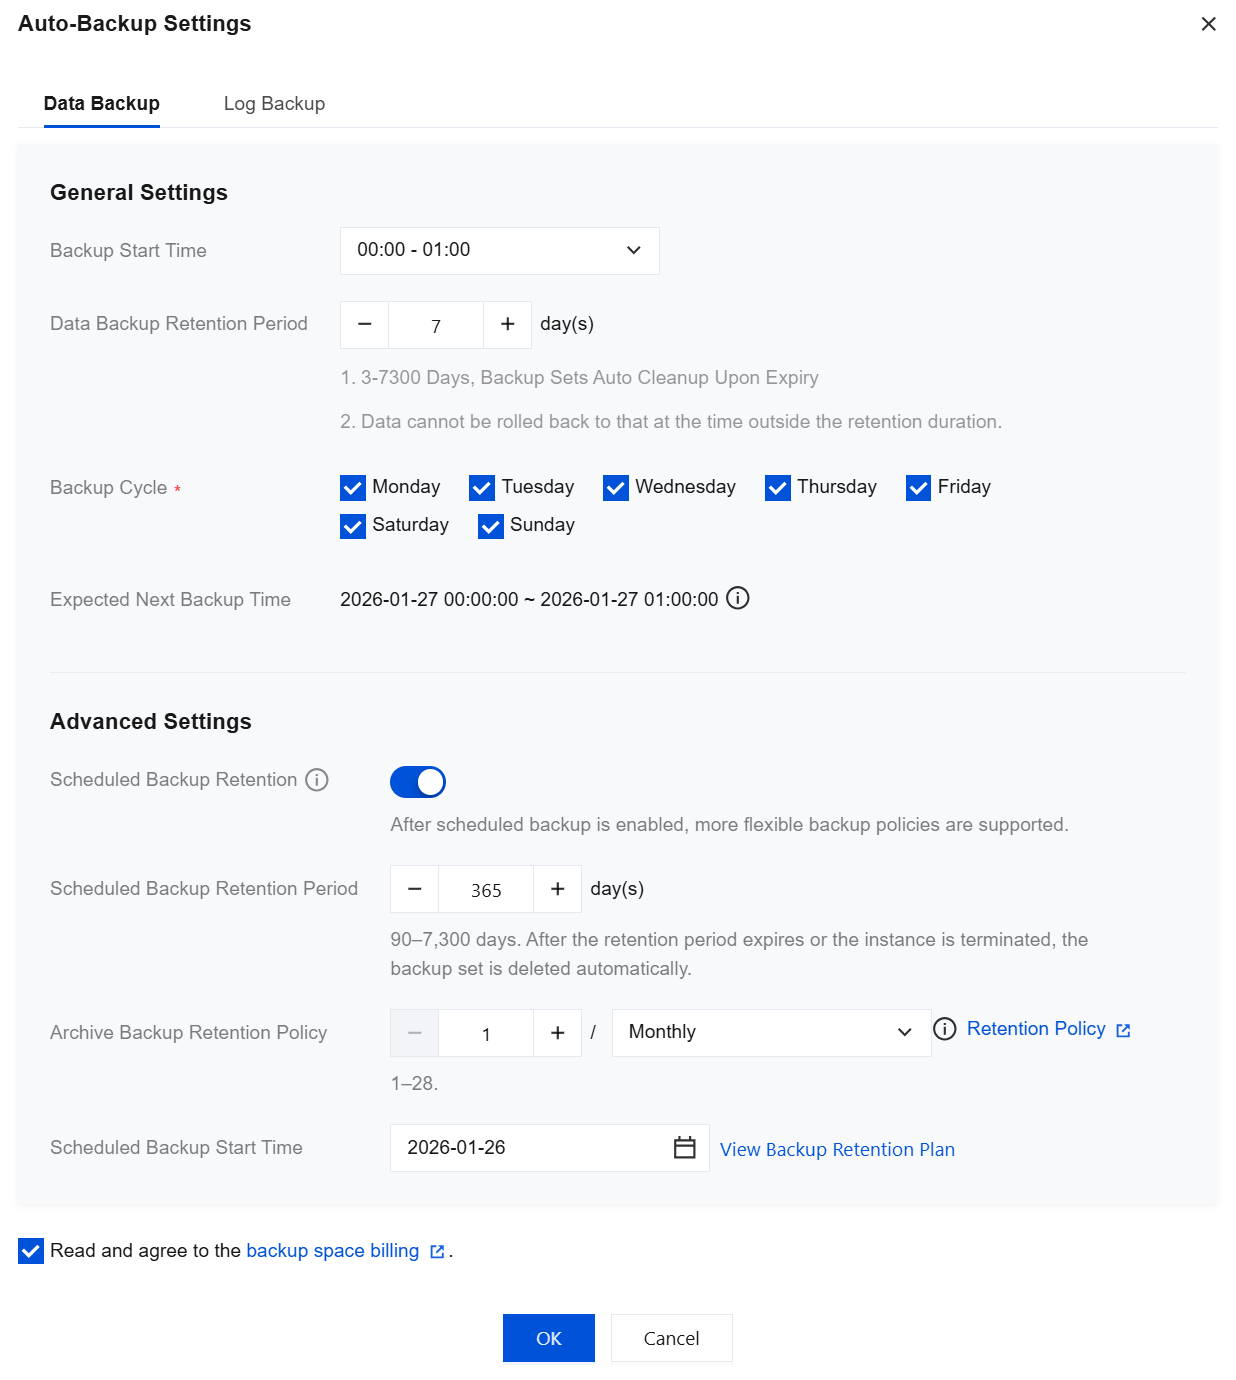Screen dimensions: 1236x1380
Task: Click info icon beside Retention Policy link
Action: point(945,1029)
